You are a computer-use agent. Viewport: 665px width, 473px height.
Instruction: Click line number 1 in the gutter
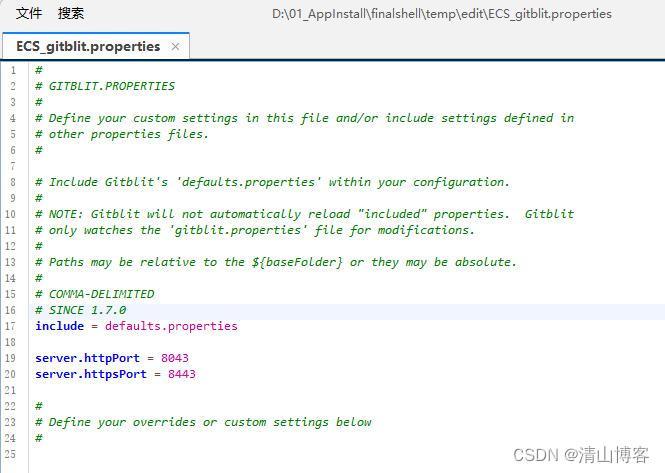tap(13, 70)
